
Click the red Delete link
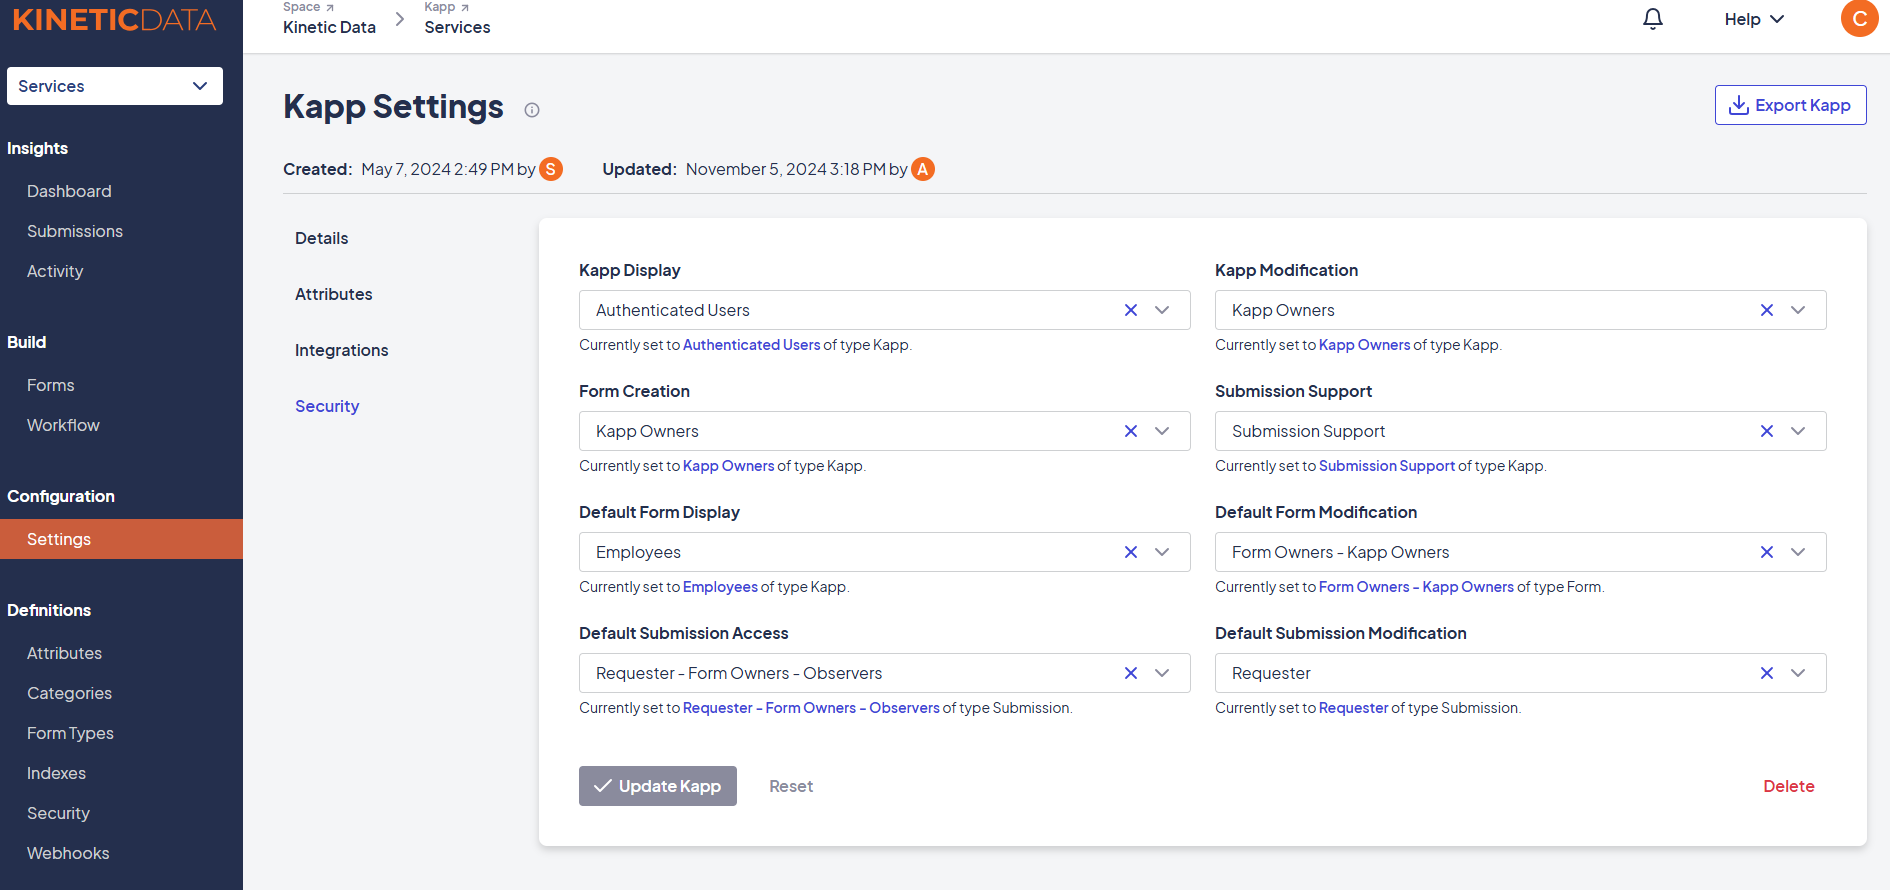(x=1788, y=786)
